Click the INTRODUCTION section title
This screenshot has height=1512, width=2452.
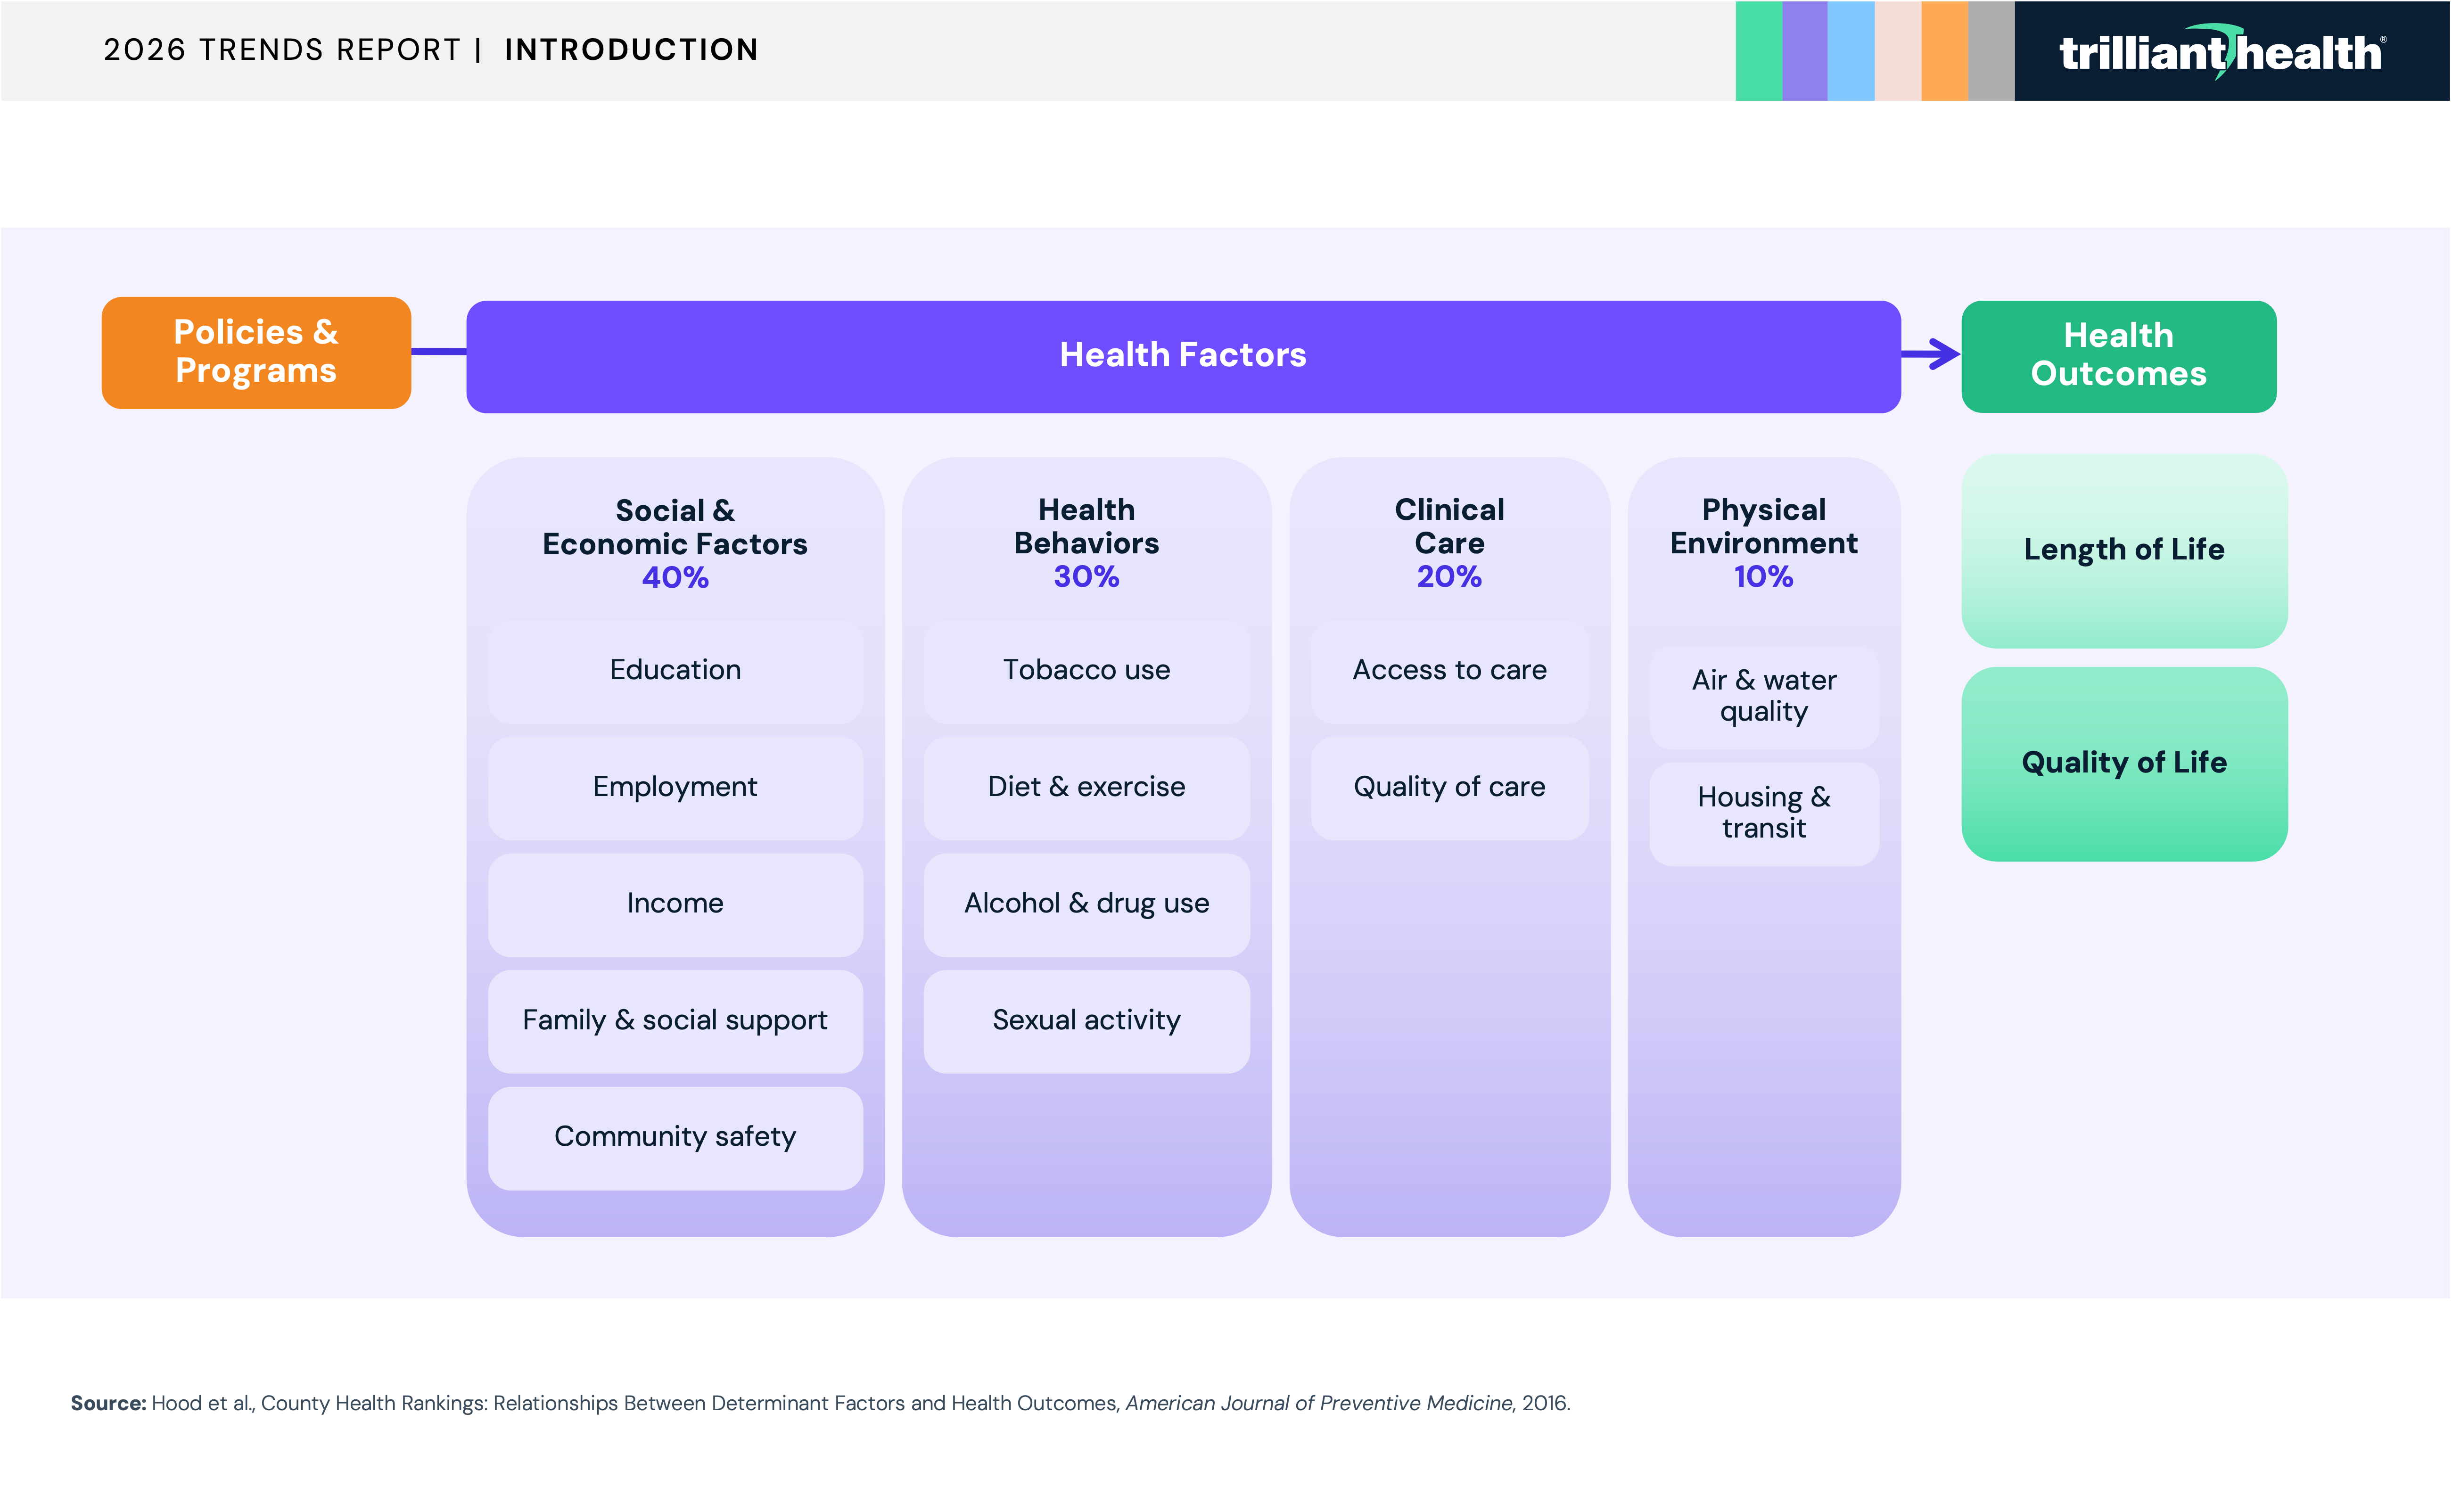point(632,50)
